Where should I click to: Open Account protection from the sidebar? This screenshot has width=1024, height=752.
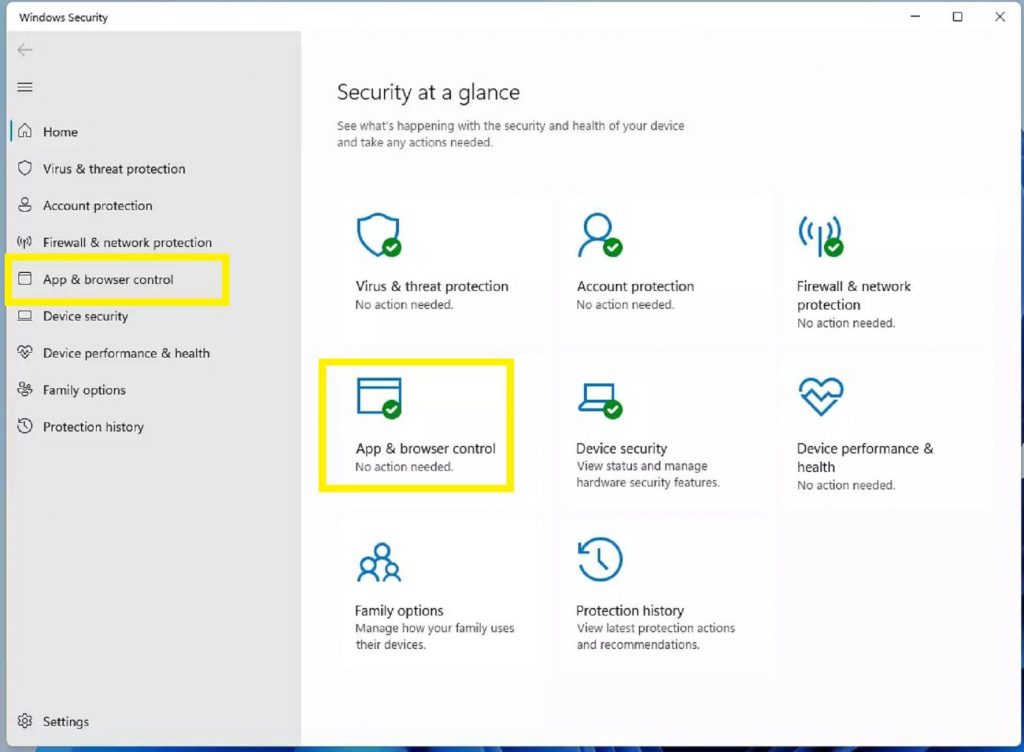pos(97,206)
